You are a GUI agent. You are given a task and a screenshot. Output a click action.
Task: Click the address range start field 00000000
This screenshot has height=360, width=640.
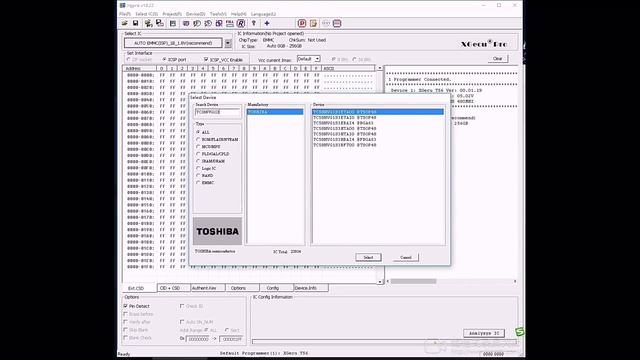pyautogui.click(x=198, y=339)
